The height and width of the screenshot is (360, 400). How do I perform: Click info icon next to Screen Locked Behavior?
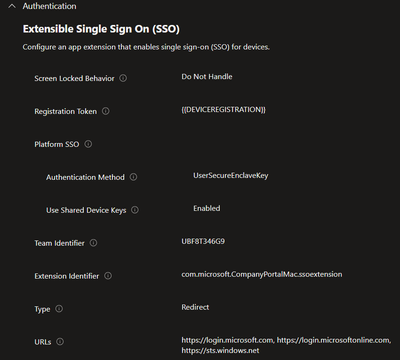(123, 78)
